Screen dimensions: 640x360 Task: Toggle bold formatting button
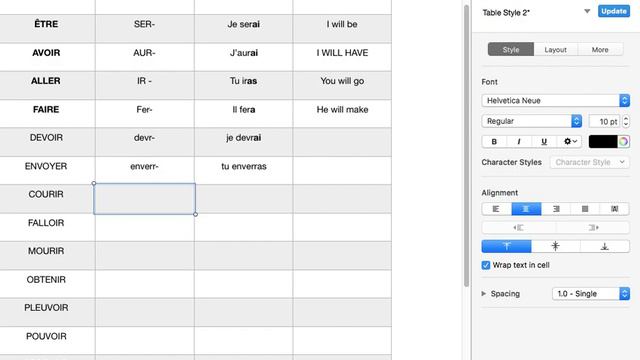point(494,141)
